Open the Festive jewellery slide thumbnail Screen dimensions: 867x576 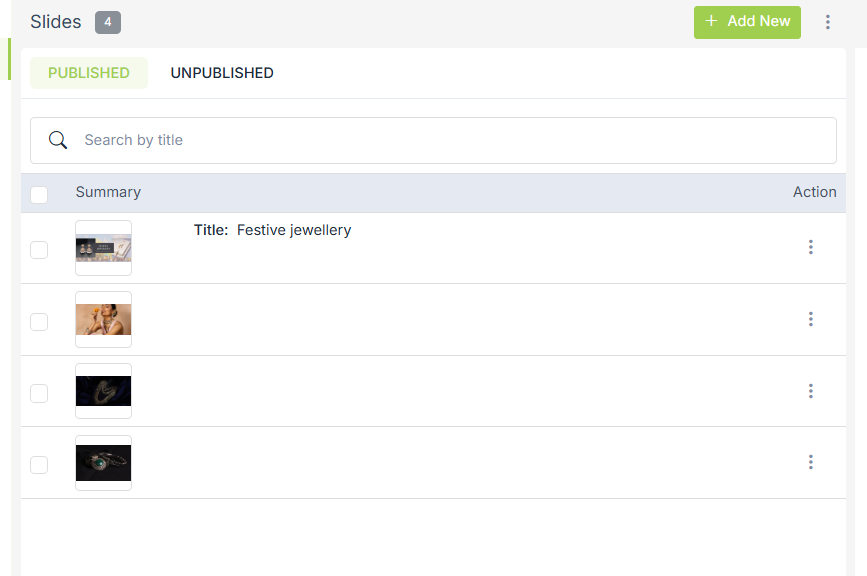103,248
